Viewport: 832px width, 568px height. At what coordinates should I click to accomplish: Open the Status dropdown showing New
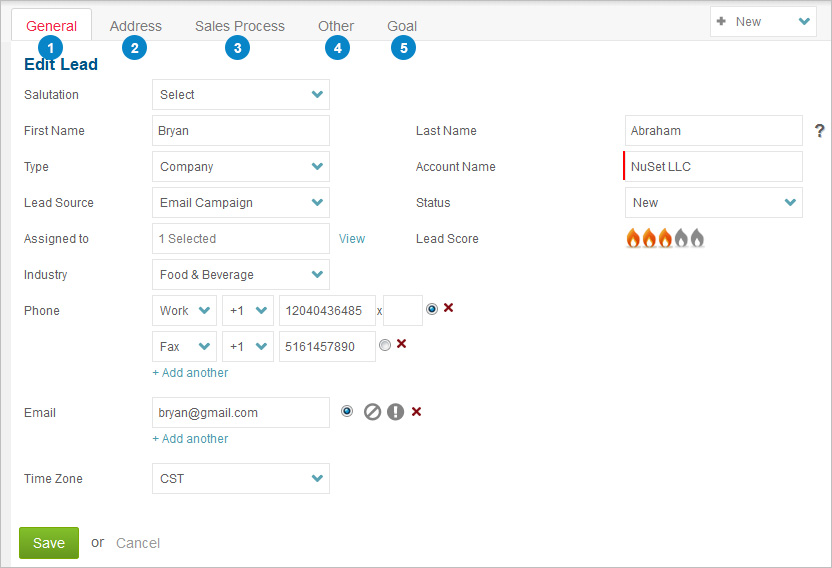714,203
